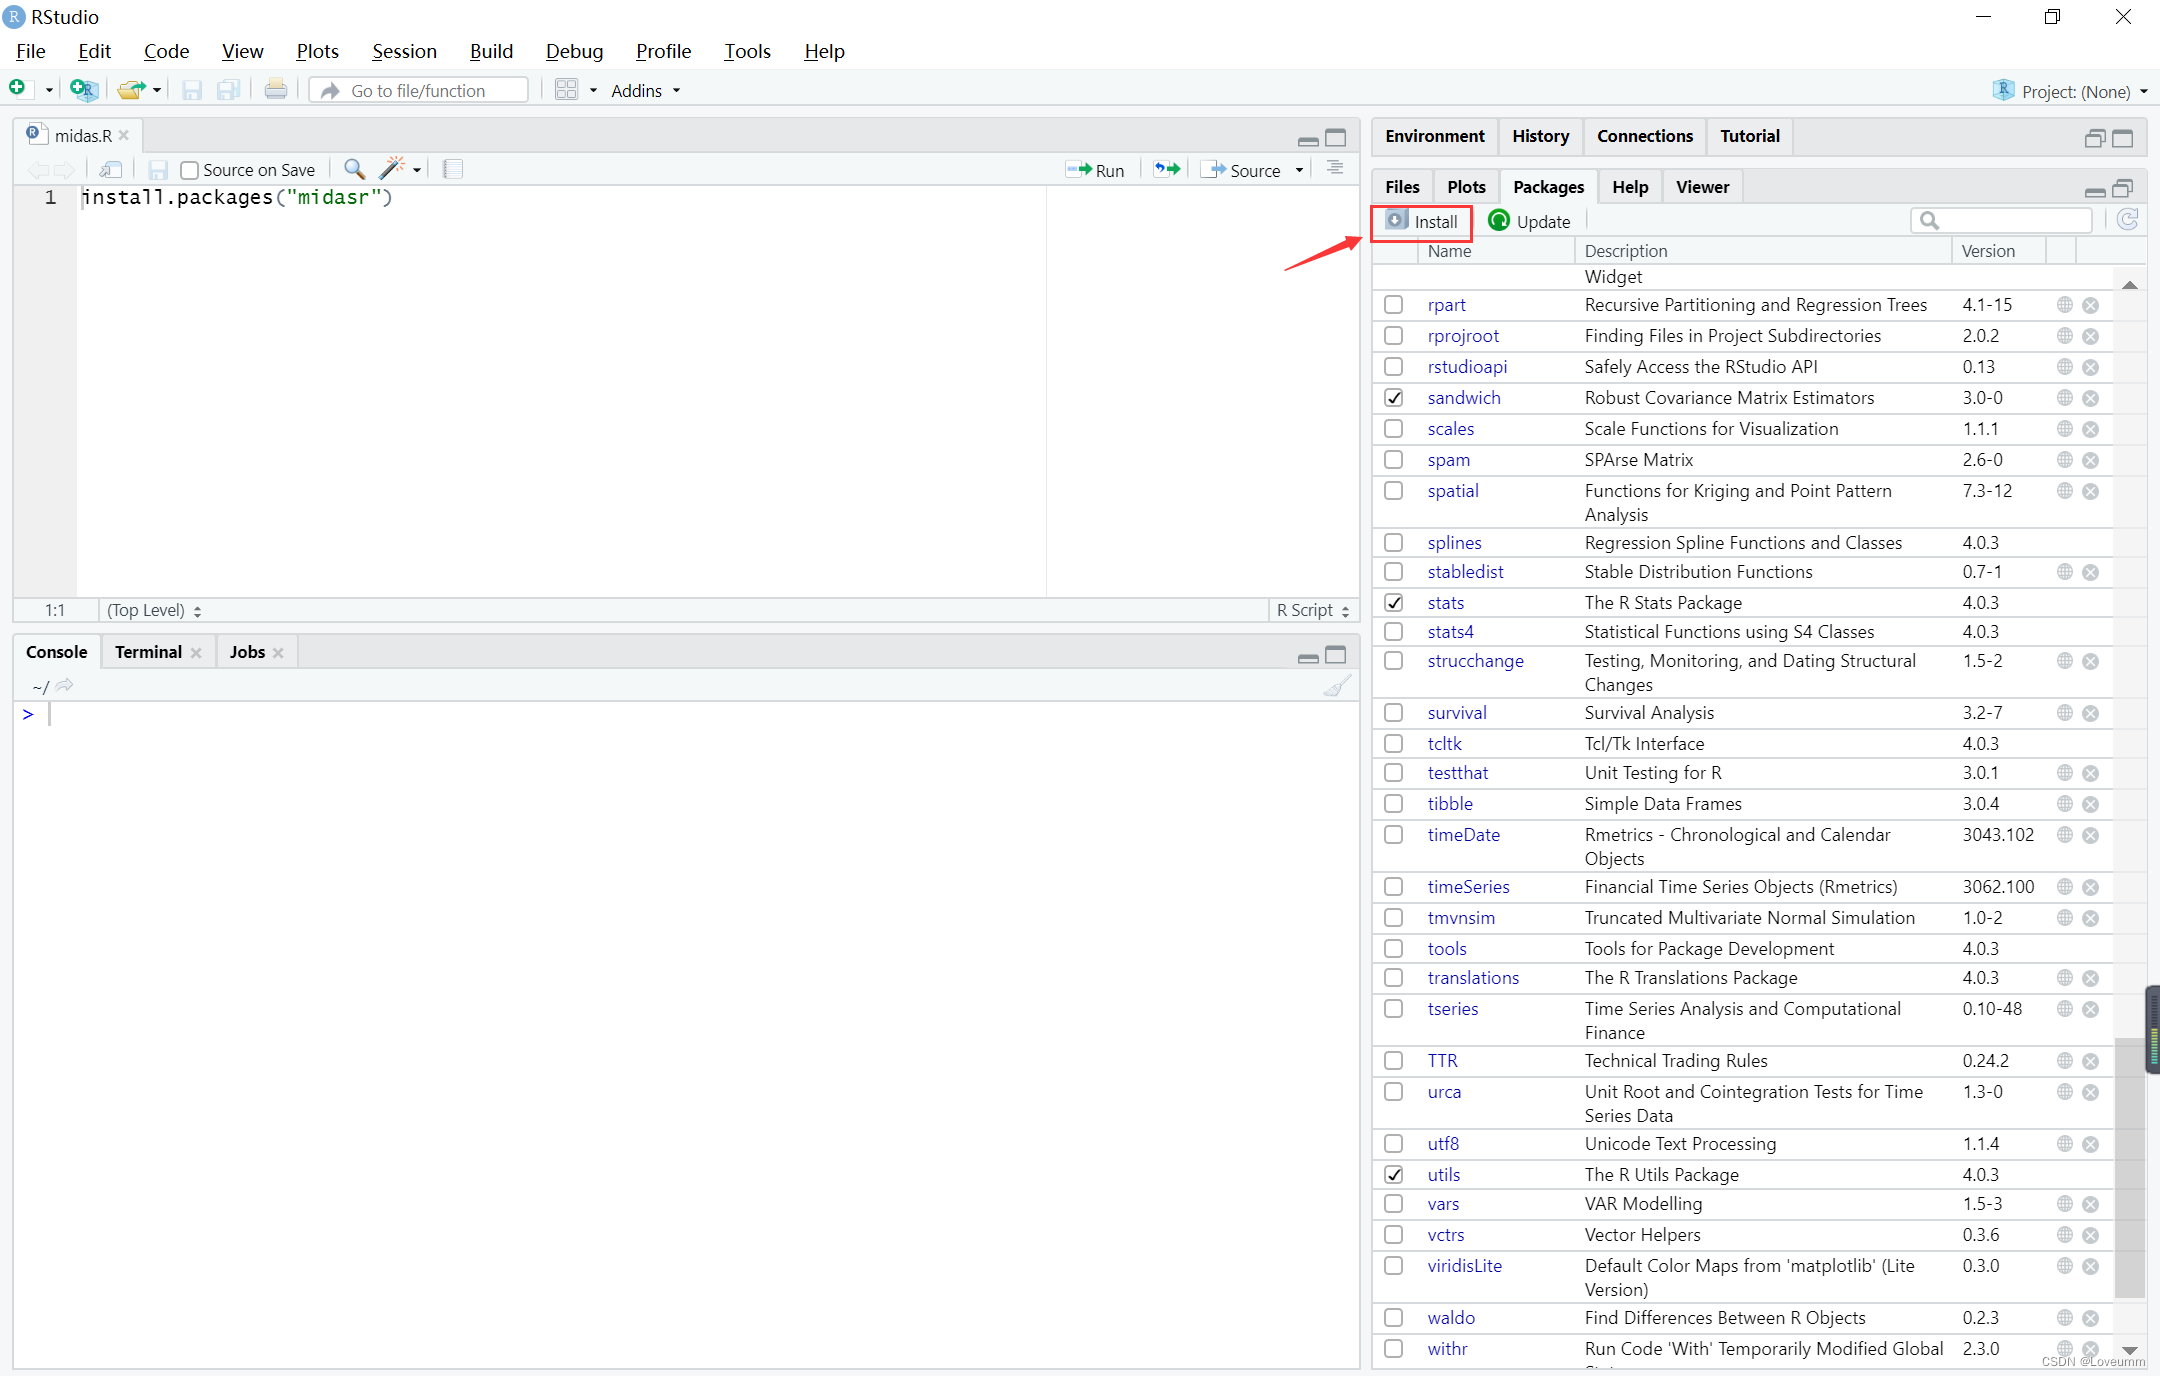The height and width of the screenshot is (1376, 2160).
Task: Uncheck the sandwich package checkbox
Action: (1393, 398)
